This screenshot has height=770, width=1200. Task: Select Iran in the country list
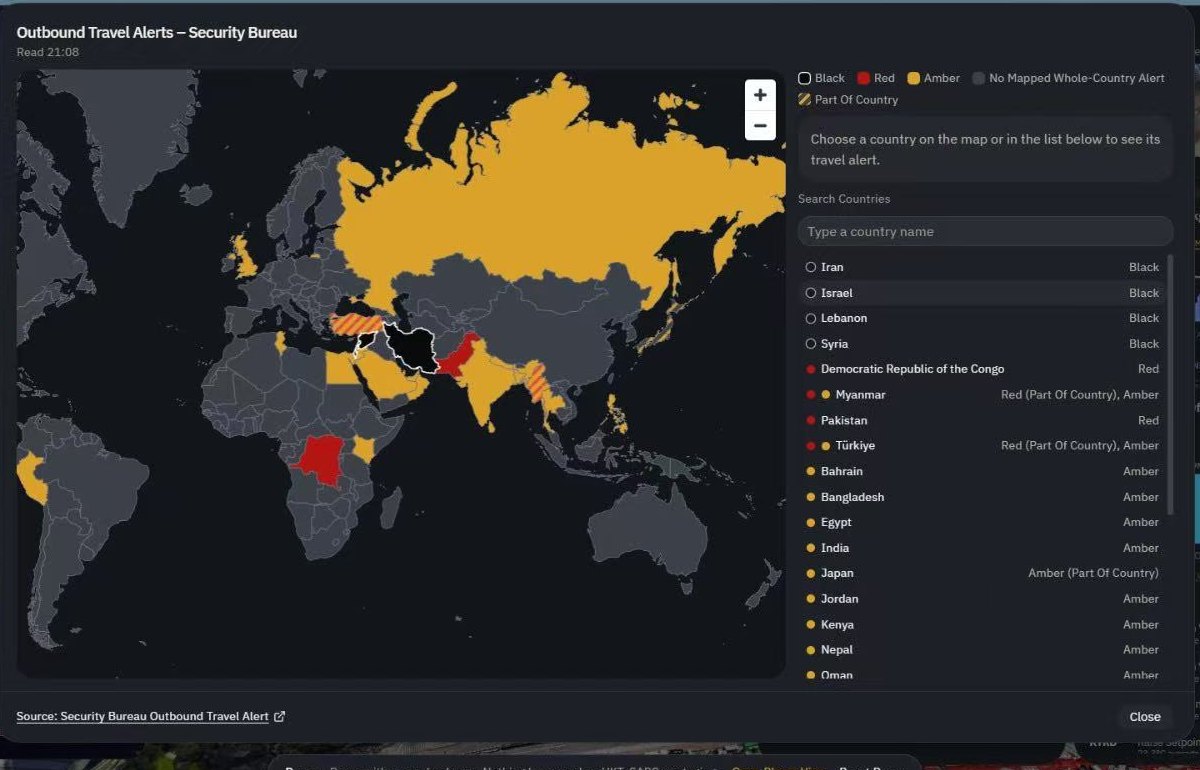pos(982,267)
